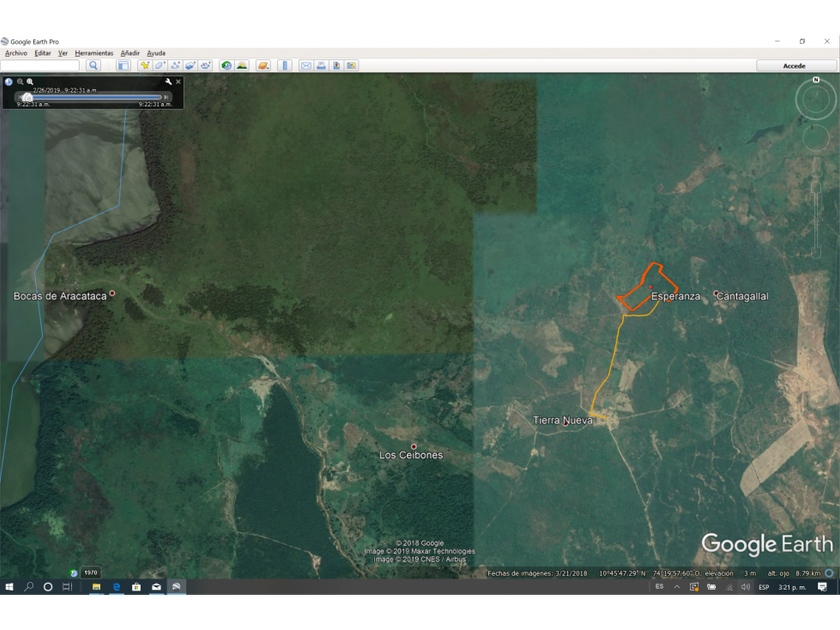The height and width of the screenshot is (630, 840).
Task: Click the email icon in toolbar
Action: point(306,65)
